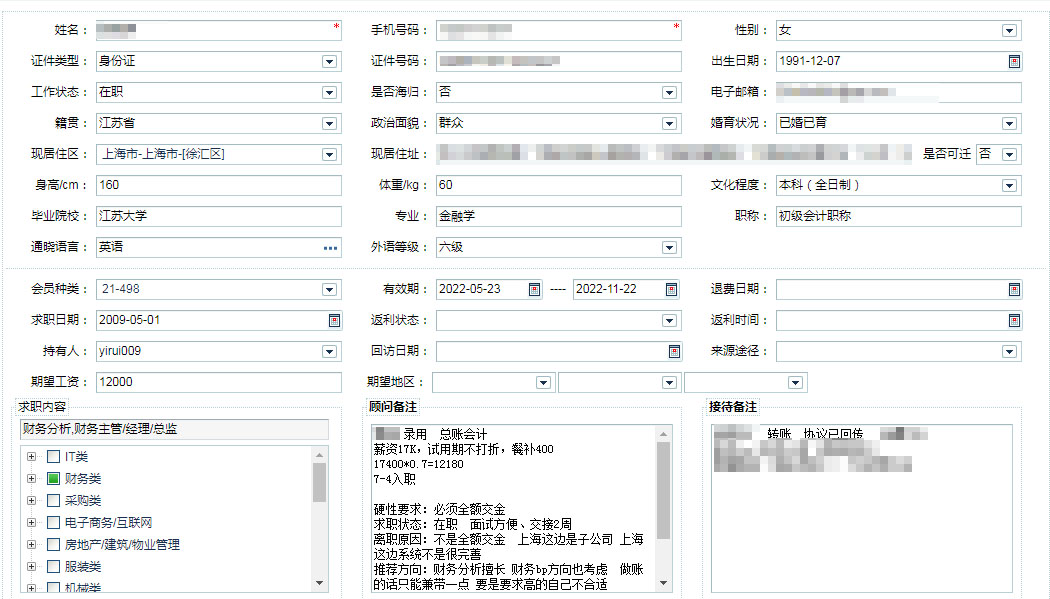The image size is (1050, 599).
Task: Tick the IT类 checkbox
Action: tap(54, 456)
